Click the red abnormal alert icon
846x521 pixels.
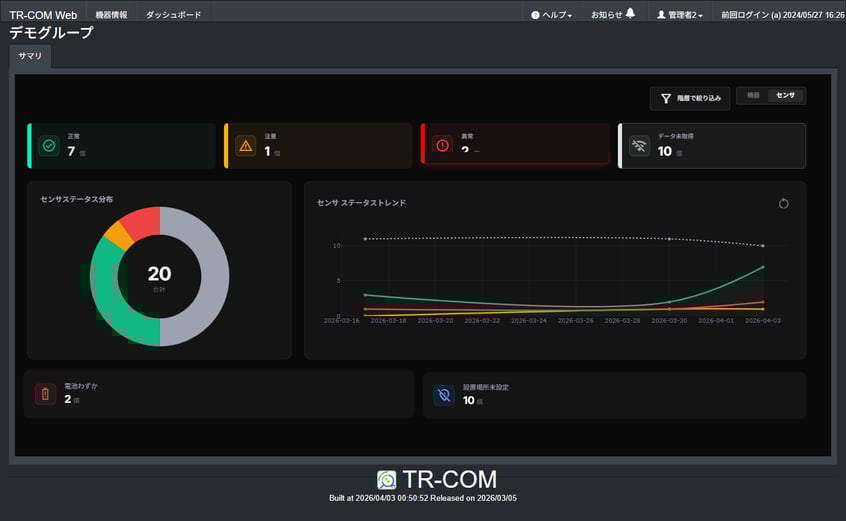tap(443, 146)
